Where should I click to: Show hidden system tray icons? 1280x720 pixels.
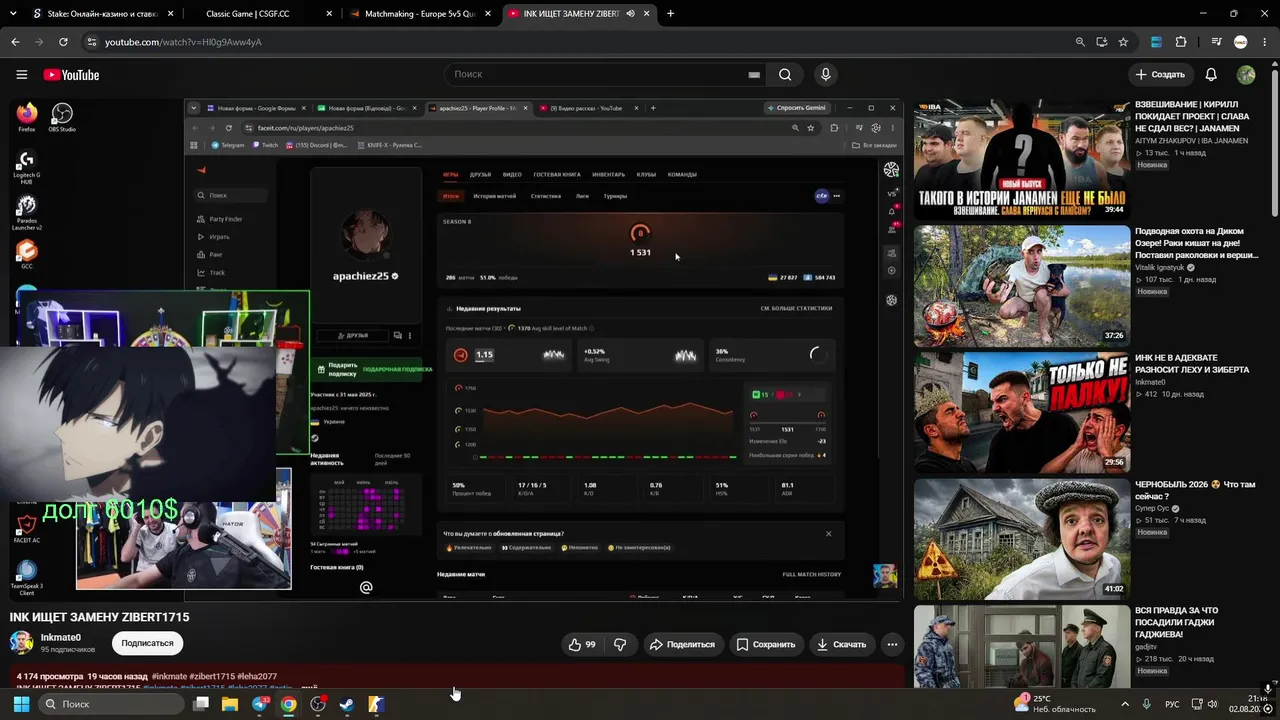1124,704
